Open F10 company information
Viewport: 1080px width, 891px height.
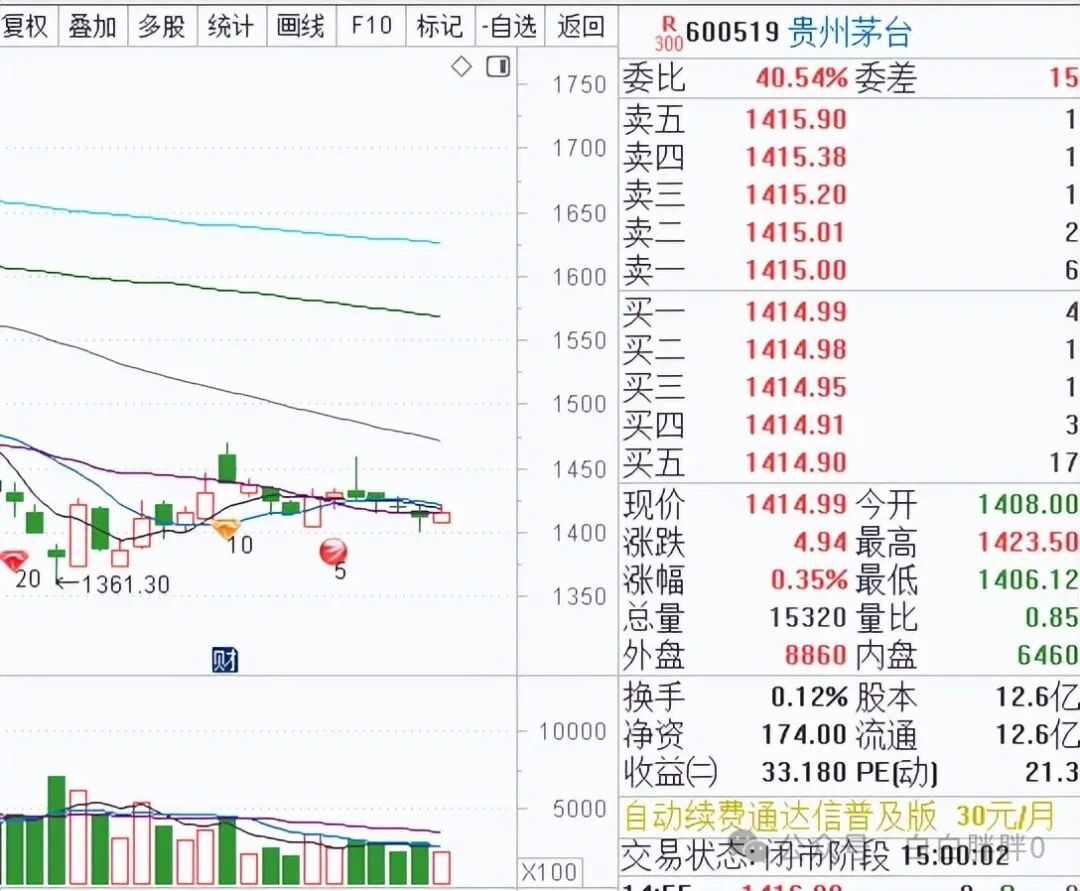tap(371, 26)
